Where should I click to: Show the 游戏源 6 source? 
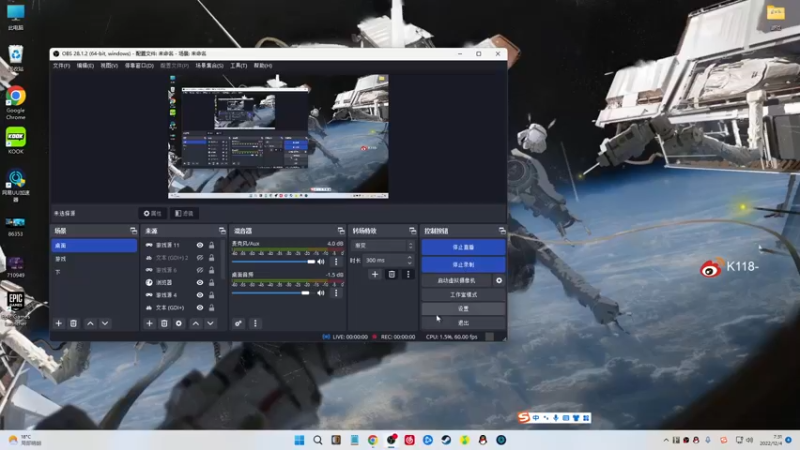[x=200, y=270]
